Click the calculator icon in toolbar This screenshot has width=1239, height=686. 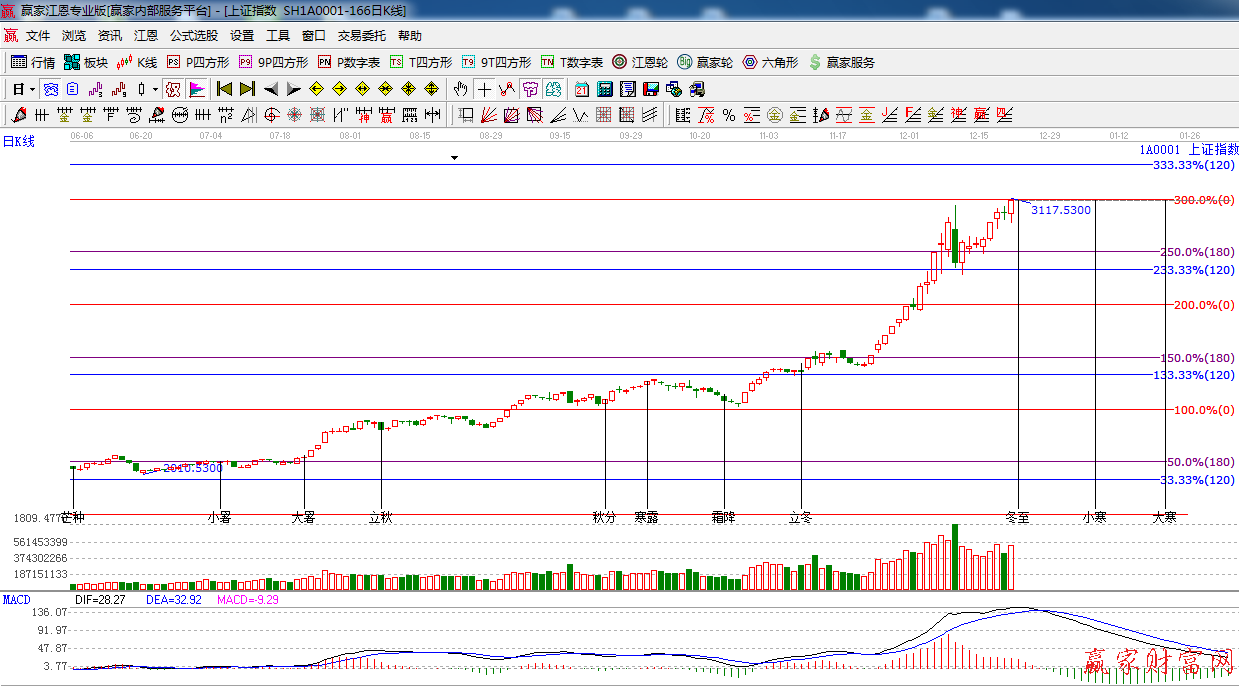point(604,89)
